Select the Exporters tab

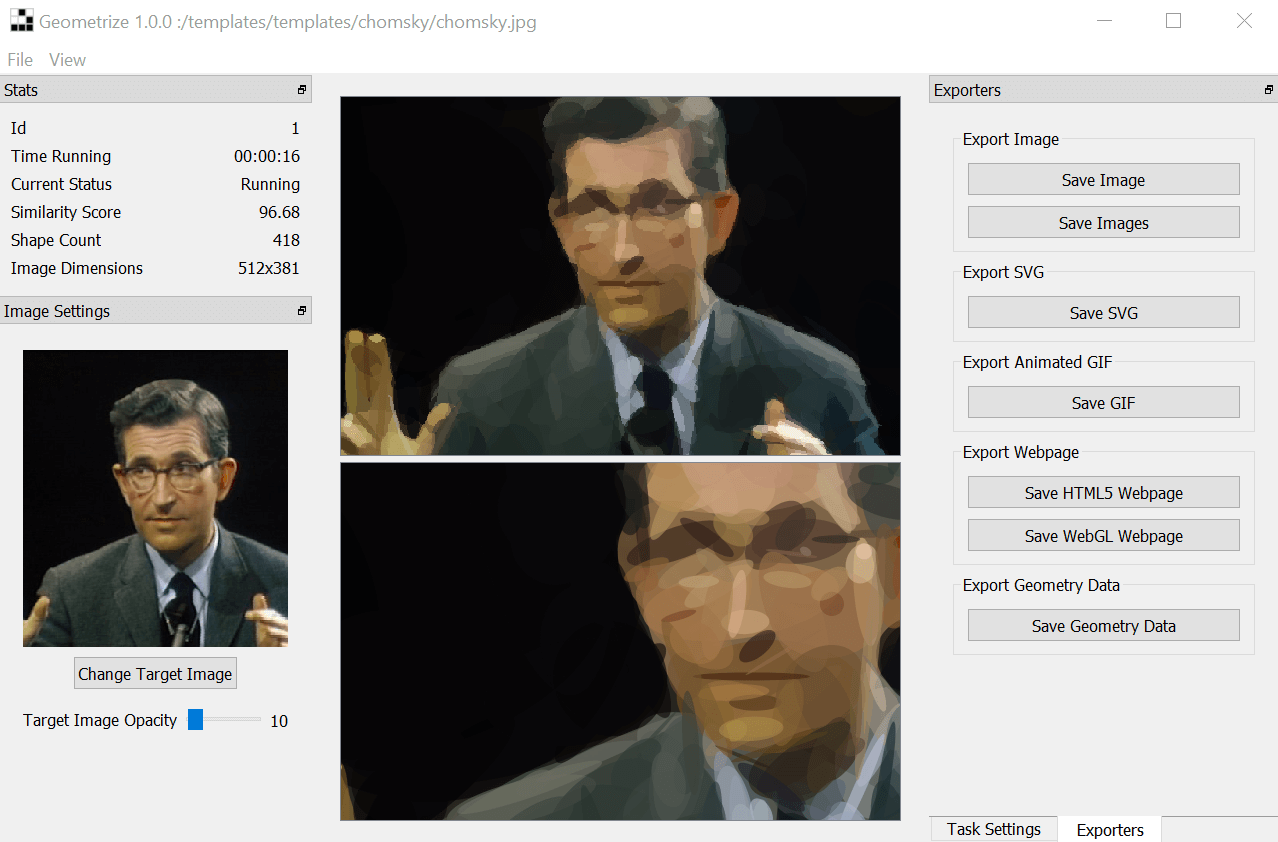tap(1109, 830)
